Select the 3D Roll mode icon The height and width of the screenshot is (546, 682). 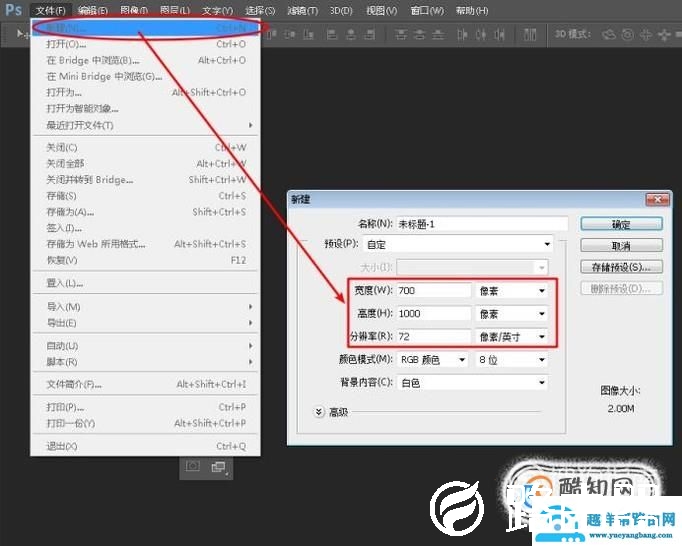[x=627, y=34]
